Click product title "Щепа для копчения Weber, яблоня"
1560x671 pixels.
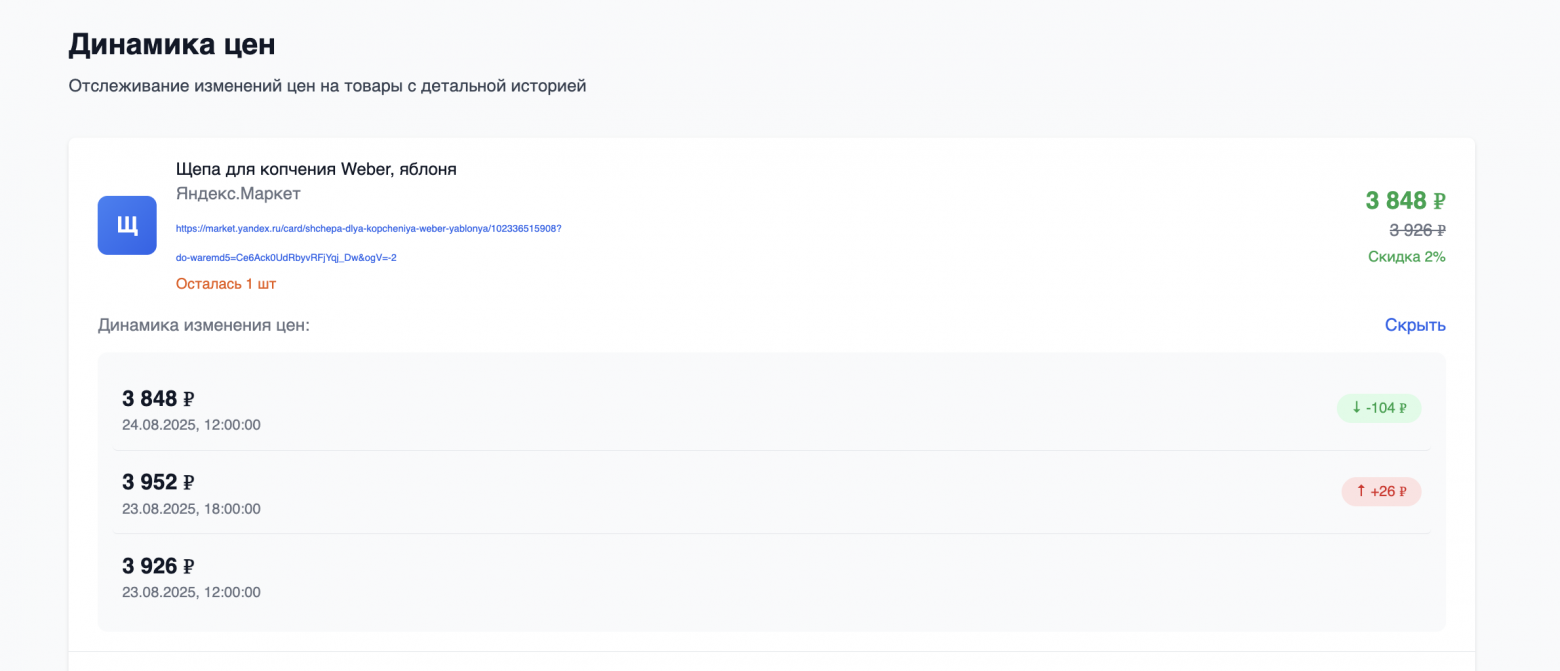[316, 169]
